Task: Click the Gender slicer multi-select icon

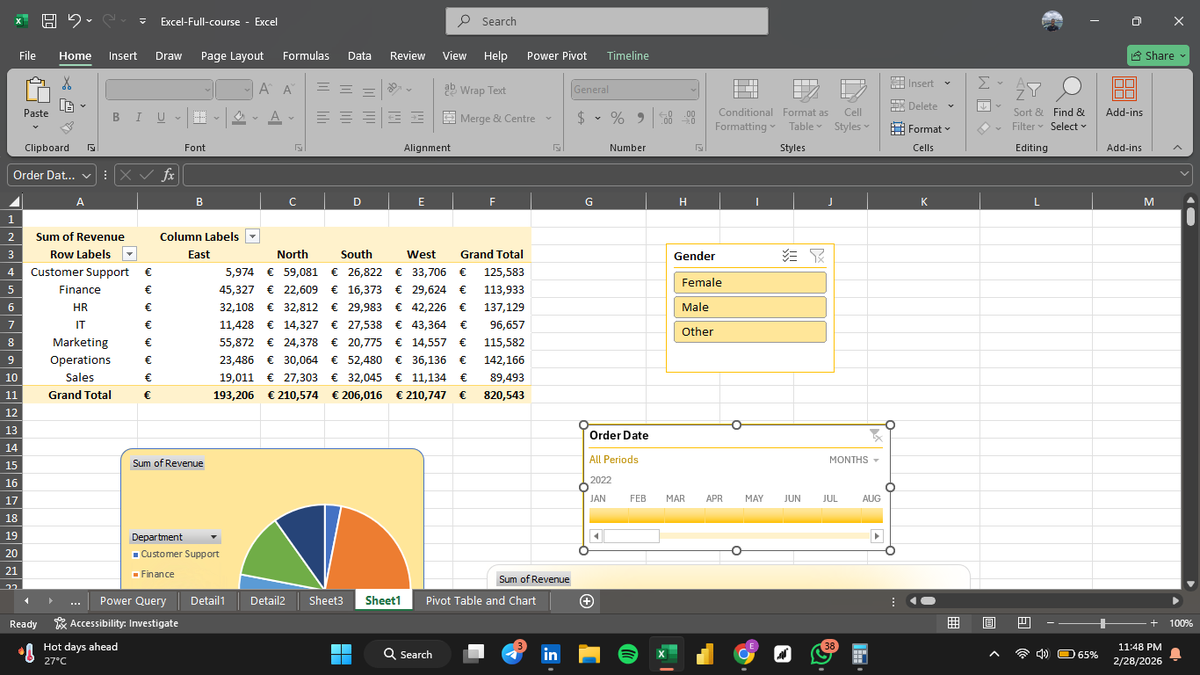Action: click(x=789, y=256)
